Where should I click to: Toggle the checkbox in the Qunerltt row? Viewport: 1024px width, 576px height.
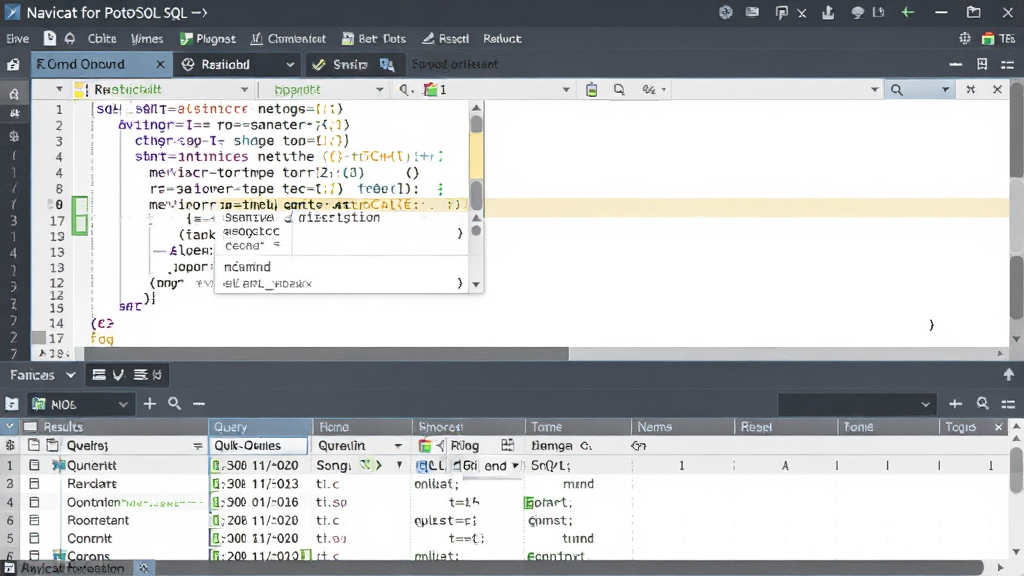point(34,465)
